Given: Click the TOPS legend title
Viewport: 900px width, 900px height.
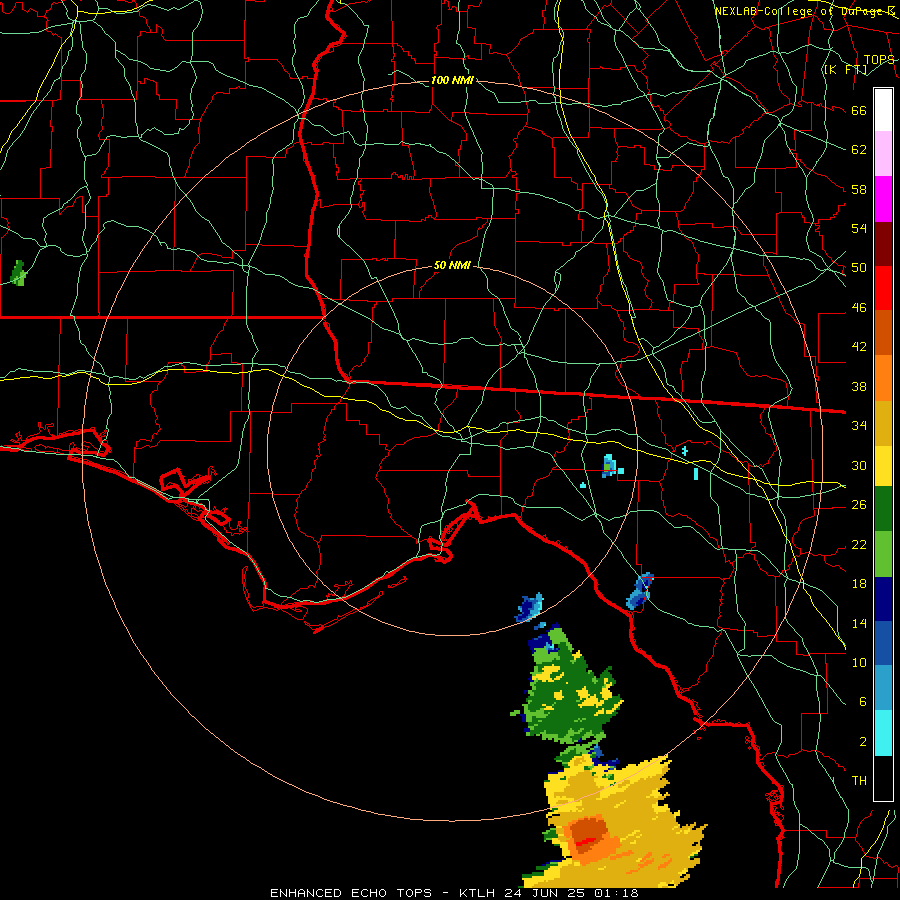Looking at the screenshot, I should [x=879, y=60].
